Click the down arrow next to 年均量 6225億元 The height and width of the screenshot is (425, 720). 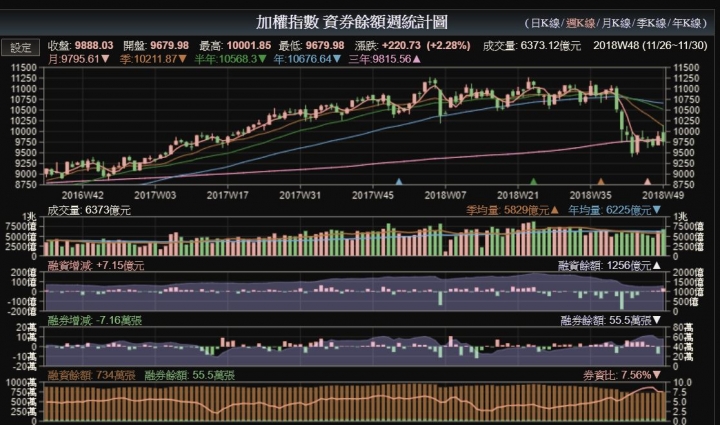point(657,210)
